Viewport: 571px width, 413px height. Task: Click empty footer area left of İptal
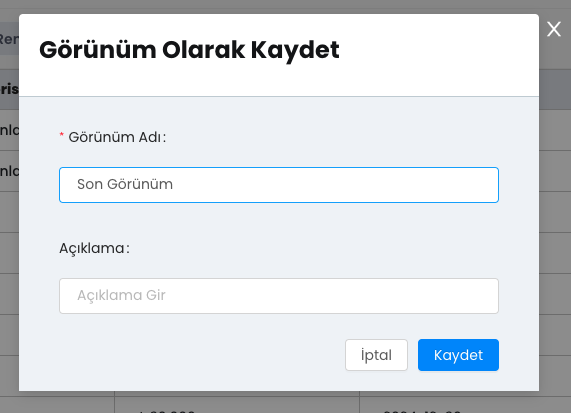(x=200, y=355)
